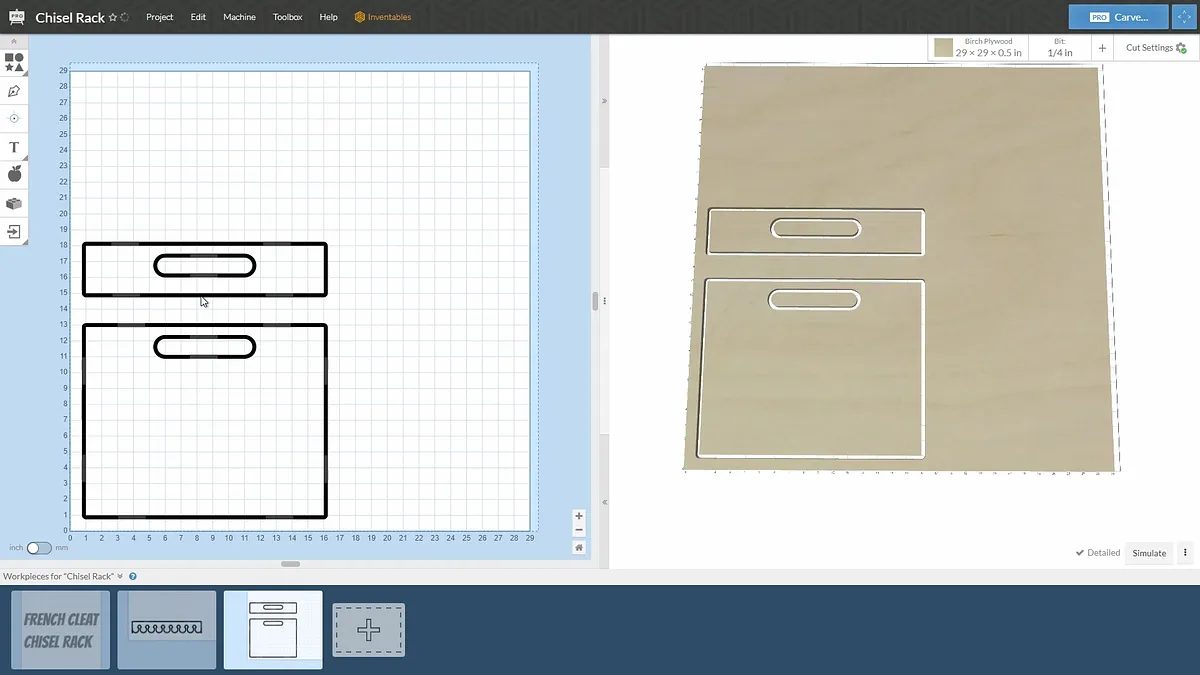Select the Drill point tool
The width and height of the screenshot is (1200, 675).
[14, 118]
